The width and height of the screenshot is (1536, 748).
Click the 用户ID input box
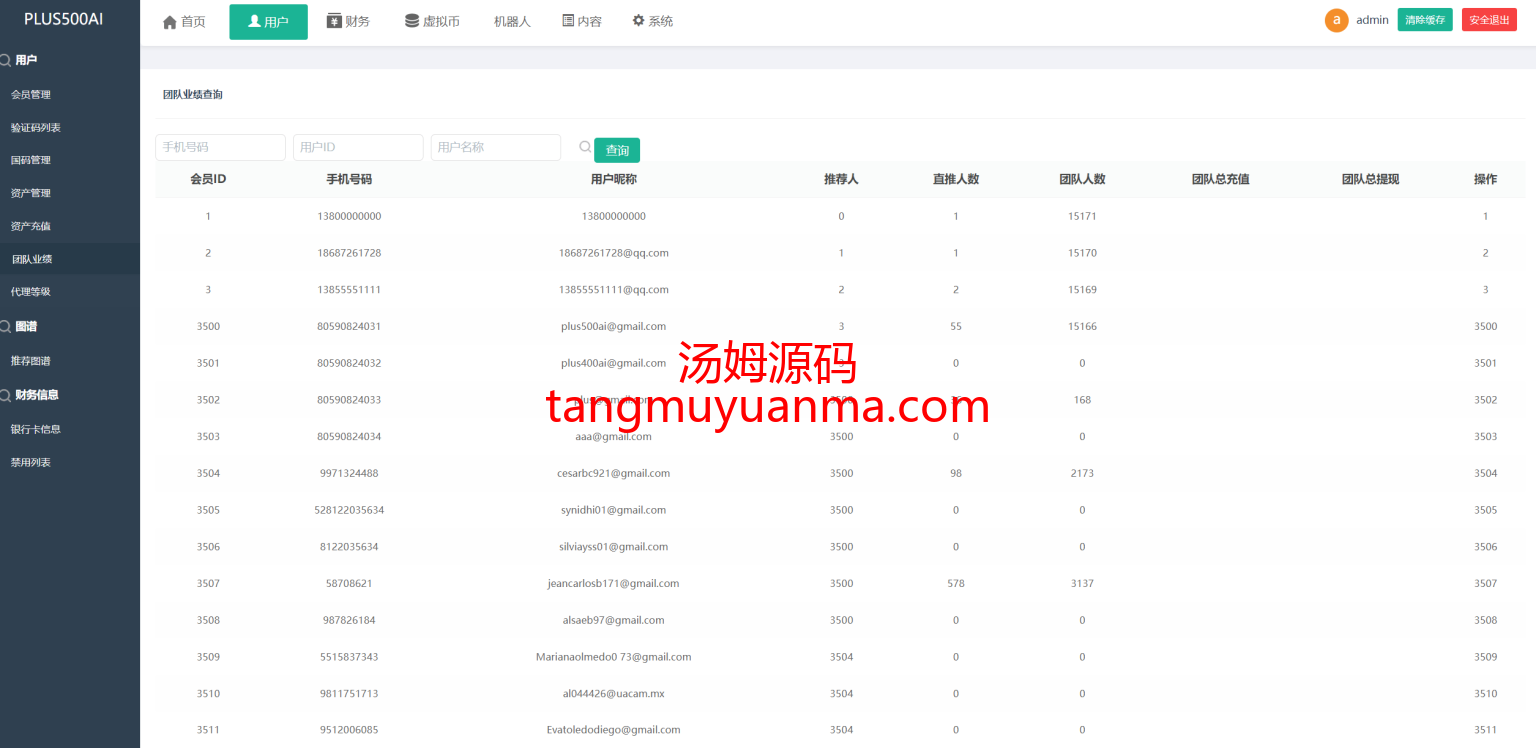tap(357, 147)
